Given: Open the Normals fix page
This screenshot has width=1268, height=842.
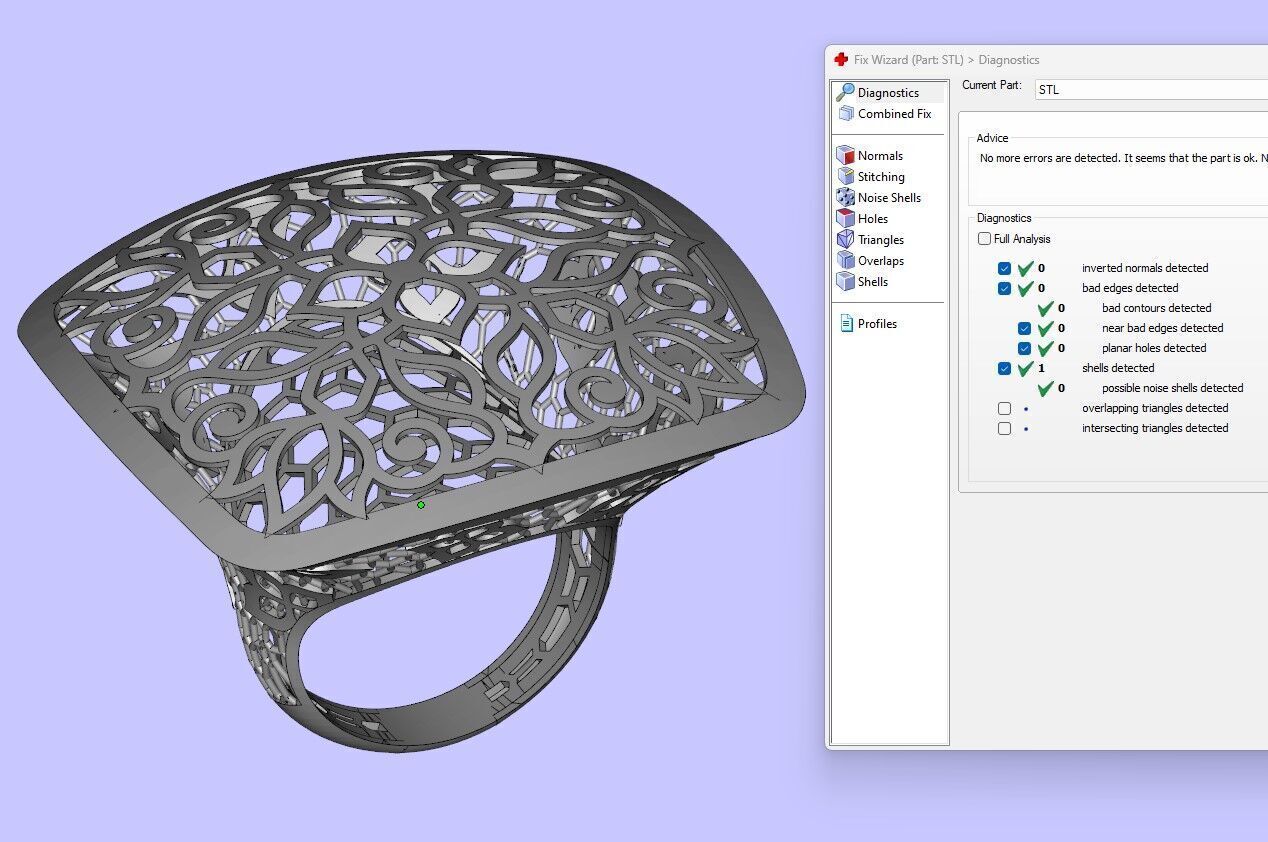Looking at the screenshot, I should click(x=880, y=156).
